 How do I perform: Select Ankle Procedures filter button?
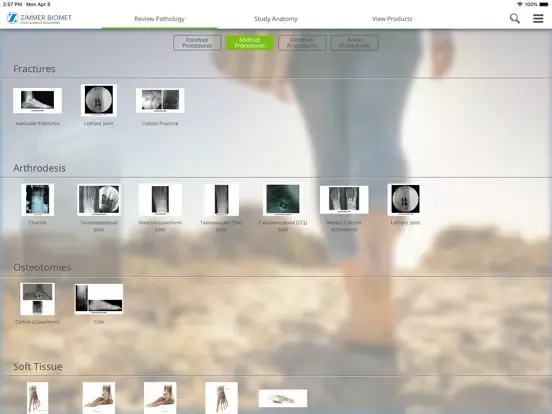point(355,43)
